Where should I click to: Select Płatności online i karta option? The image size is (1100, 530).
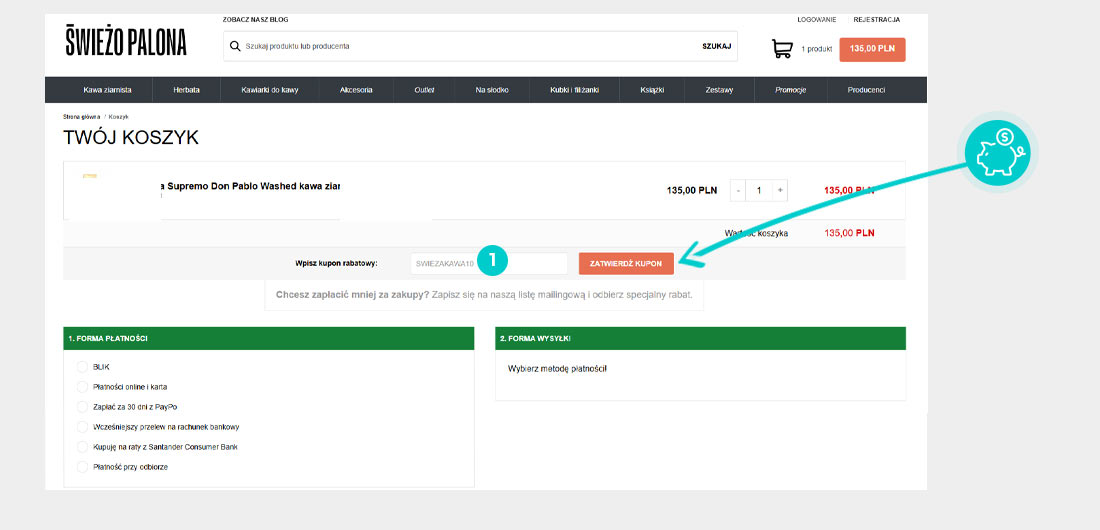(83, 387)
